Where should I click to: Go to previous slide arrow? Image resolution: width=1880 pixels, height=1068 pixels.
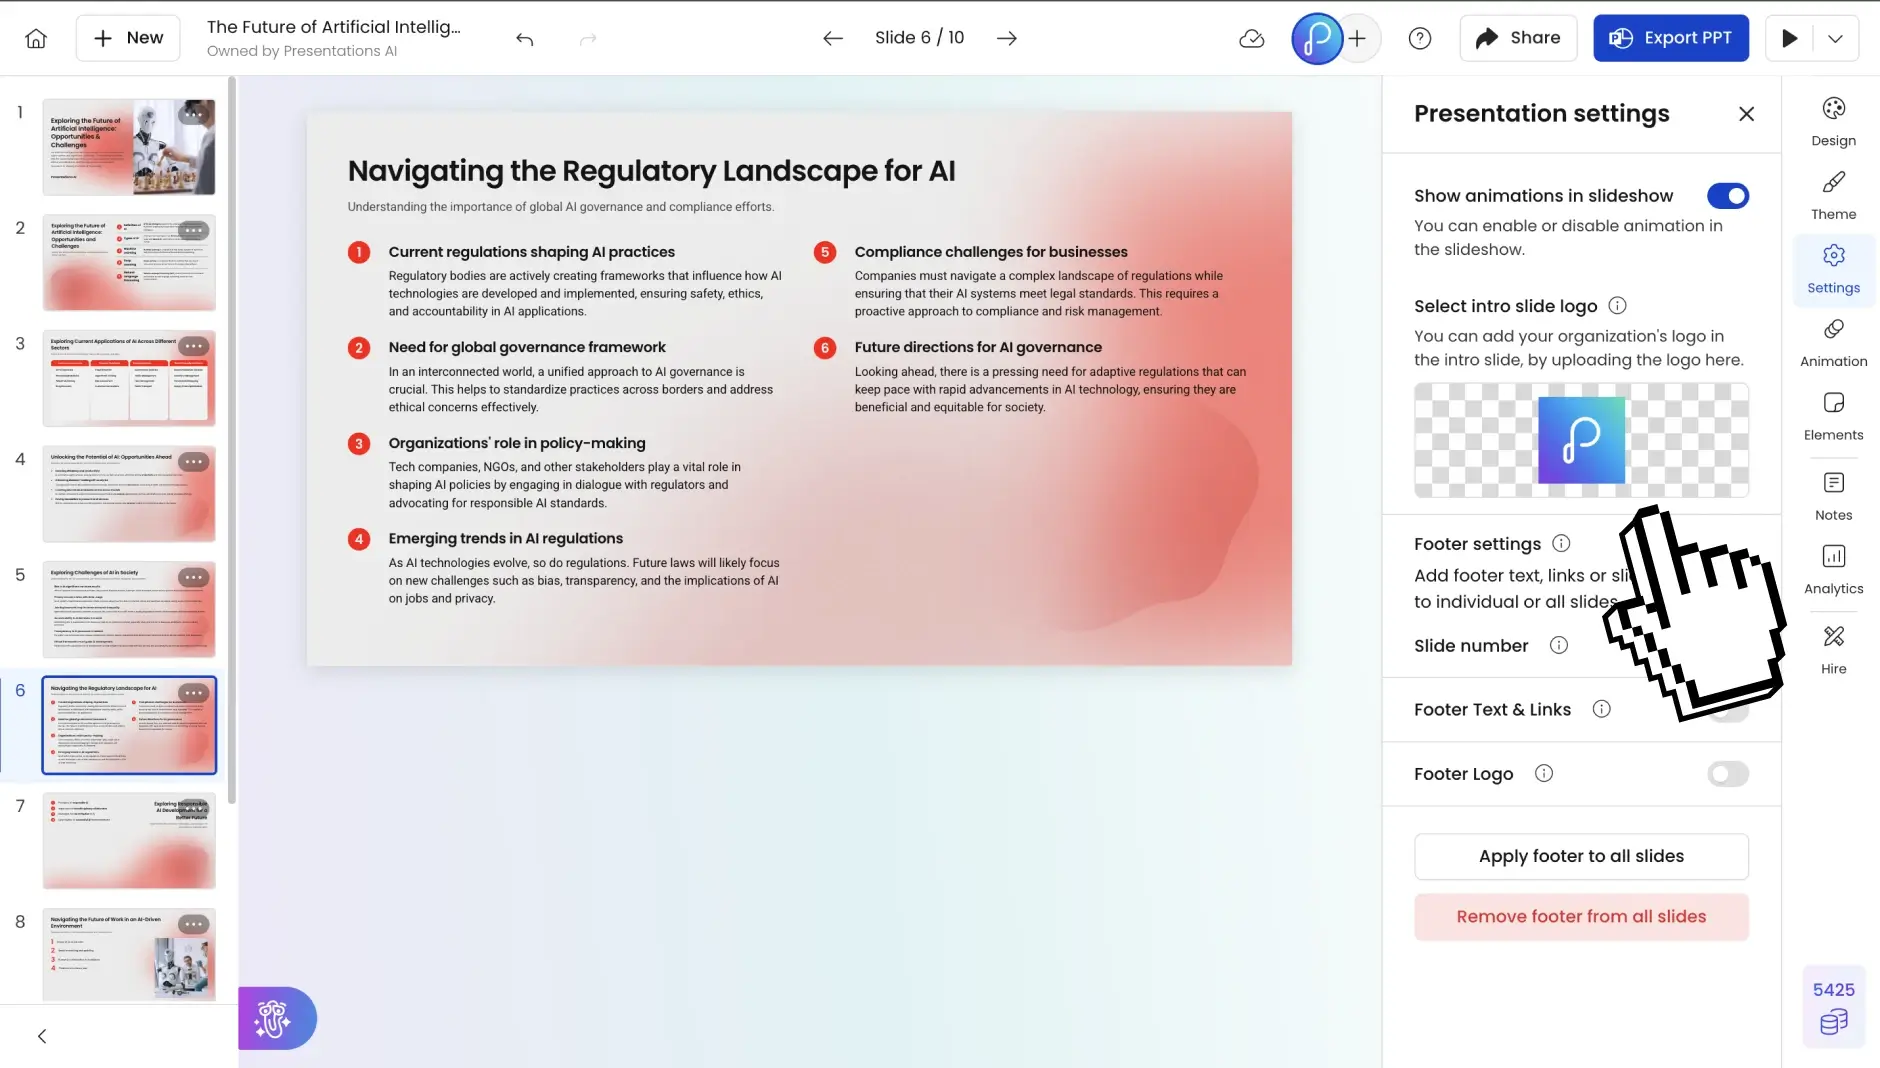tap(833, 38)
